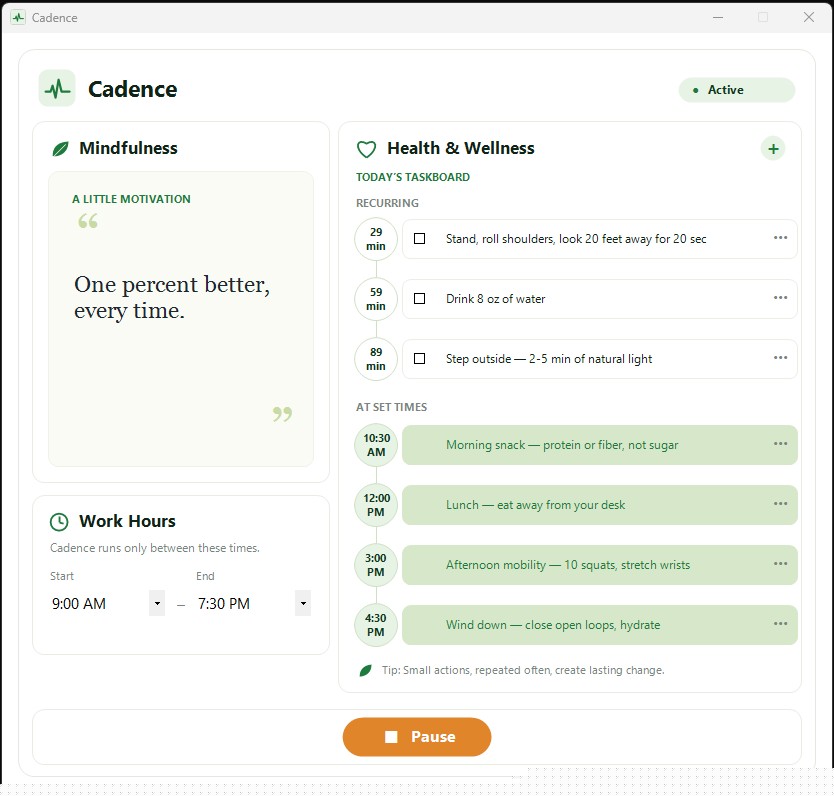Click the Mindfulness leaf icon
834x796 pixels.
(60, 149)
